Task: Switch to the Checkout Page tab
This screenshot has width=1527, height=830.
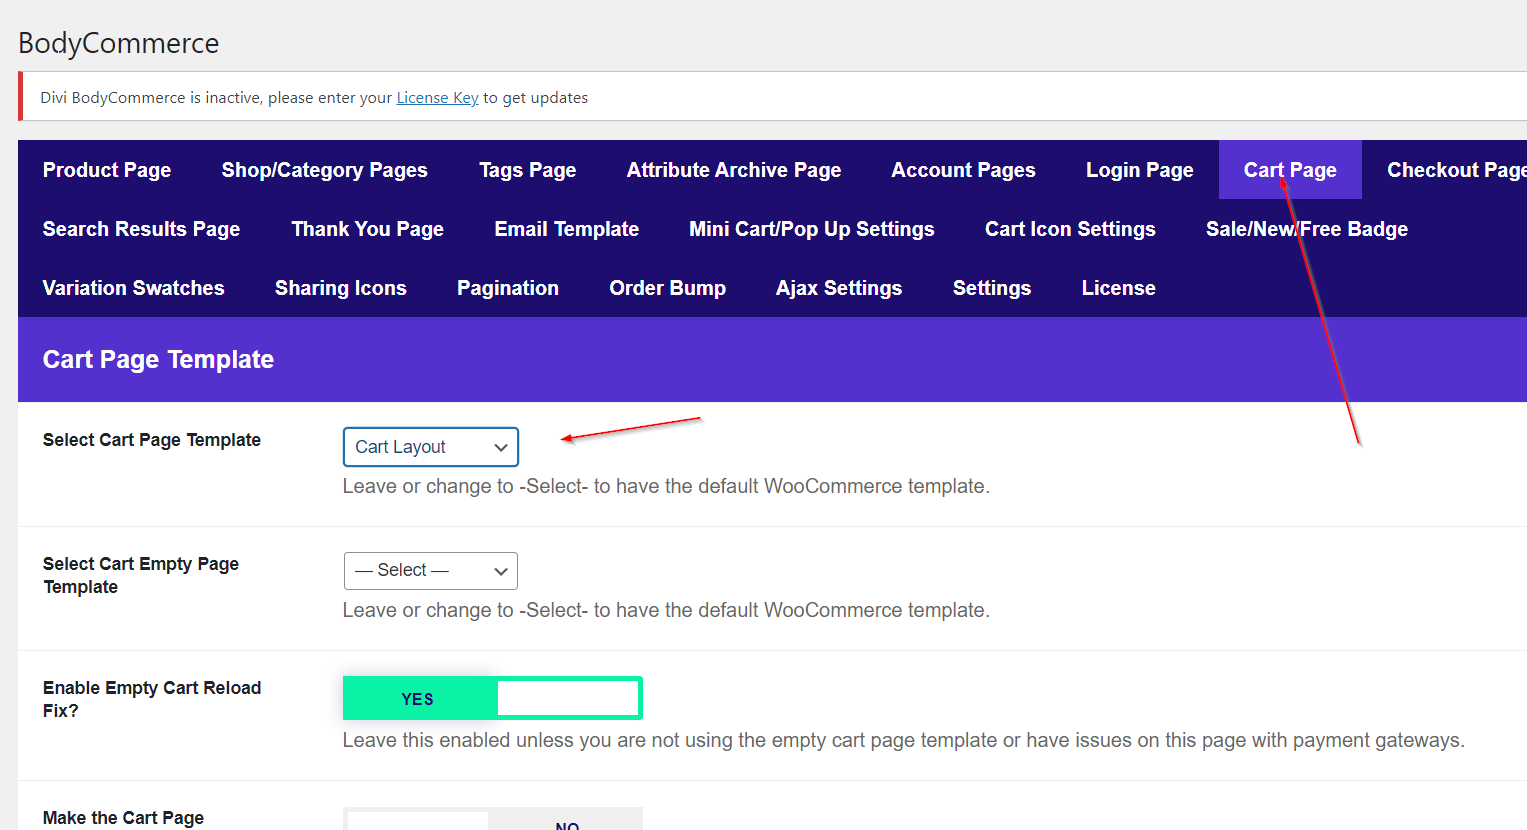Action: (x=1455, y=170)
